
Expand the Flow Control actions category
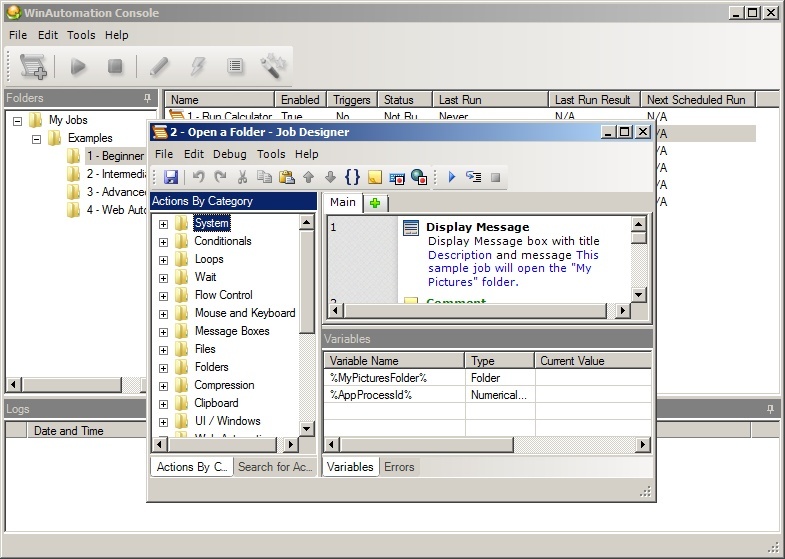point(163,296)
